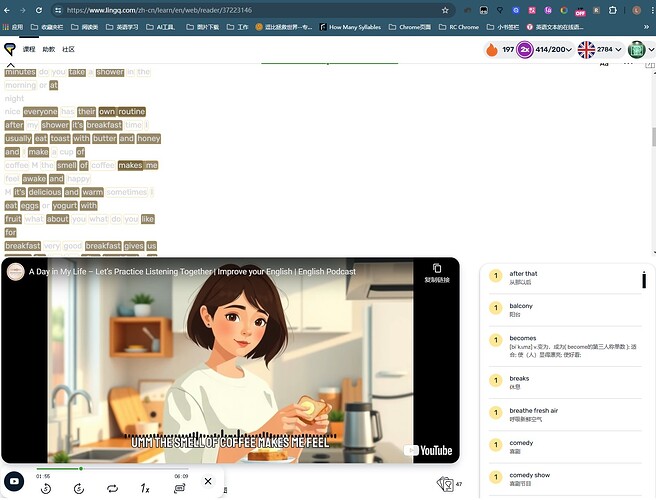Click the word 'routine' in the text
This screenshot has width=656, height=500.
pyautogui.click(x=131, y=112)
